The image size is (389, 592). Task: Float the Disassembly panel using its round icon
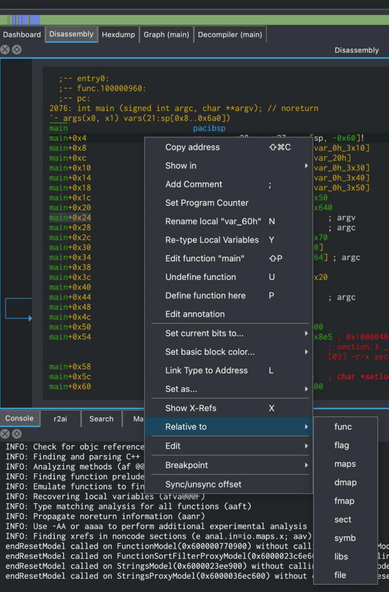point(17,49)
